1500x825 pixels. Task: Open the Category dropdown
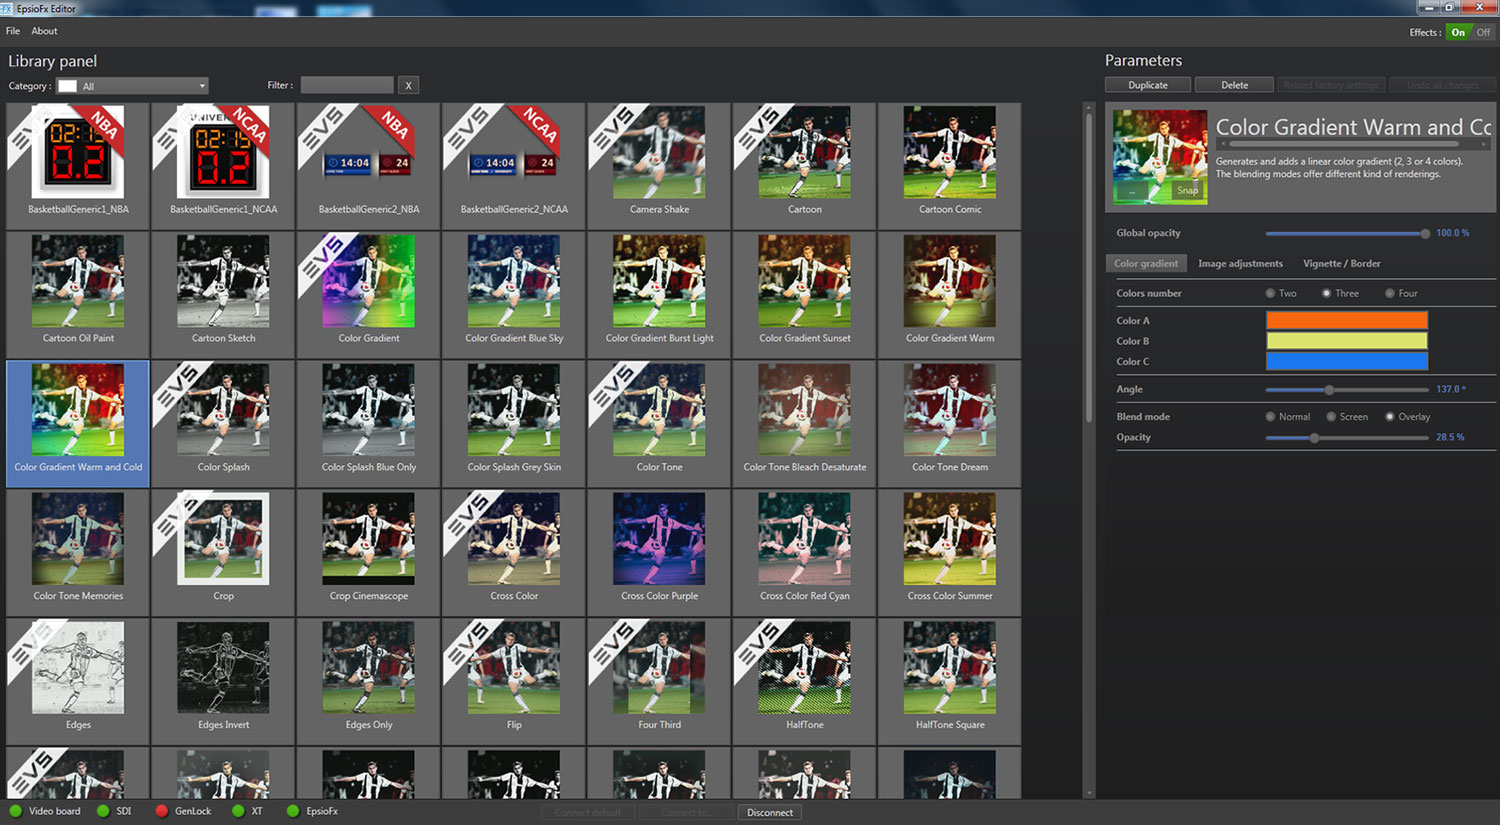[132, 86]
